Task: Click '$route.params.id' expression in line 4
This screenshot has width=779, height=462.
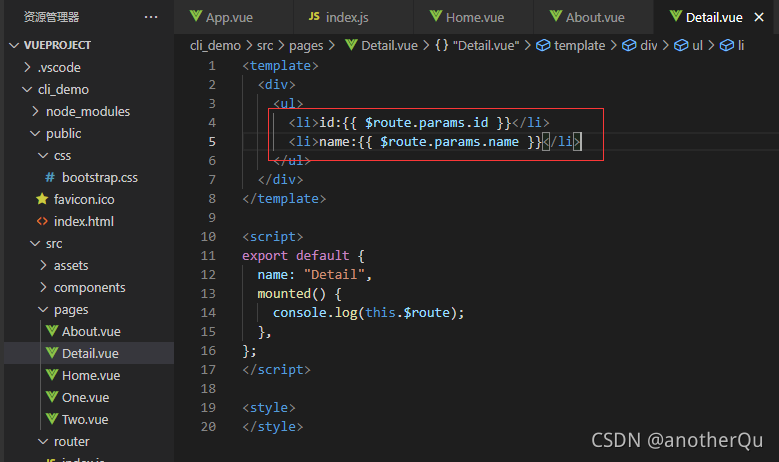Action: click(x=427, y=123)
